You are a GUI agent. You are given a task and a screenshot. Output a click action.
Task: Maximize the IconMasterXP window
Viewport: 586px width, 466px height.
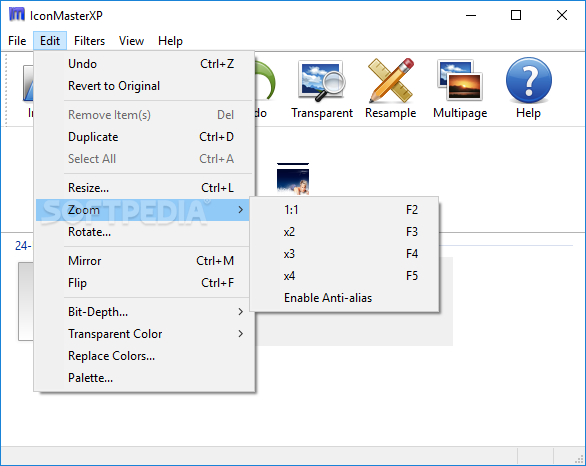click(516, 15)
